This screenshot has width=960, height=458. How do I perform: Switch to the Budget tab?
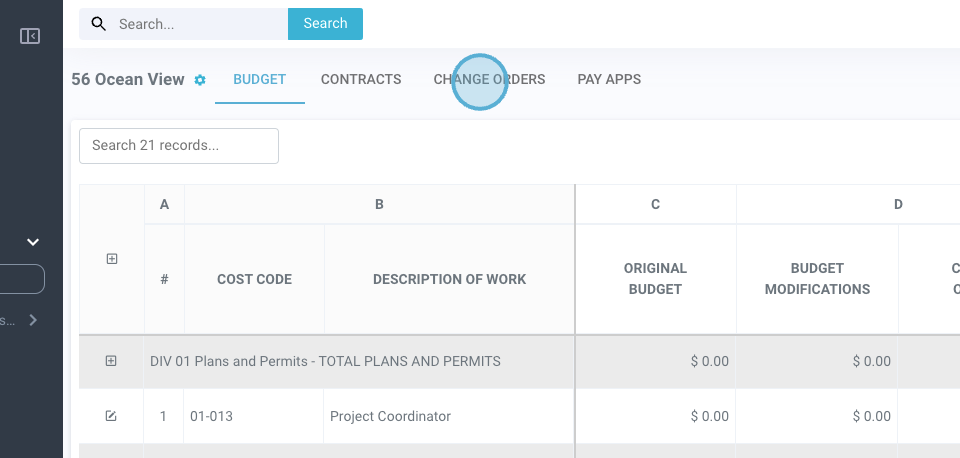tap(259, 80)
